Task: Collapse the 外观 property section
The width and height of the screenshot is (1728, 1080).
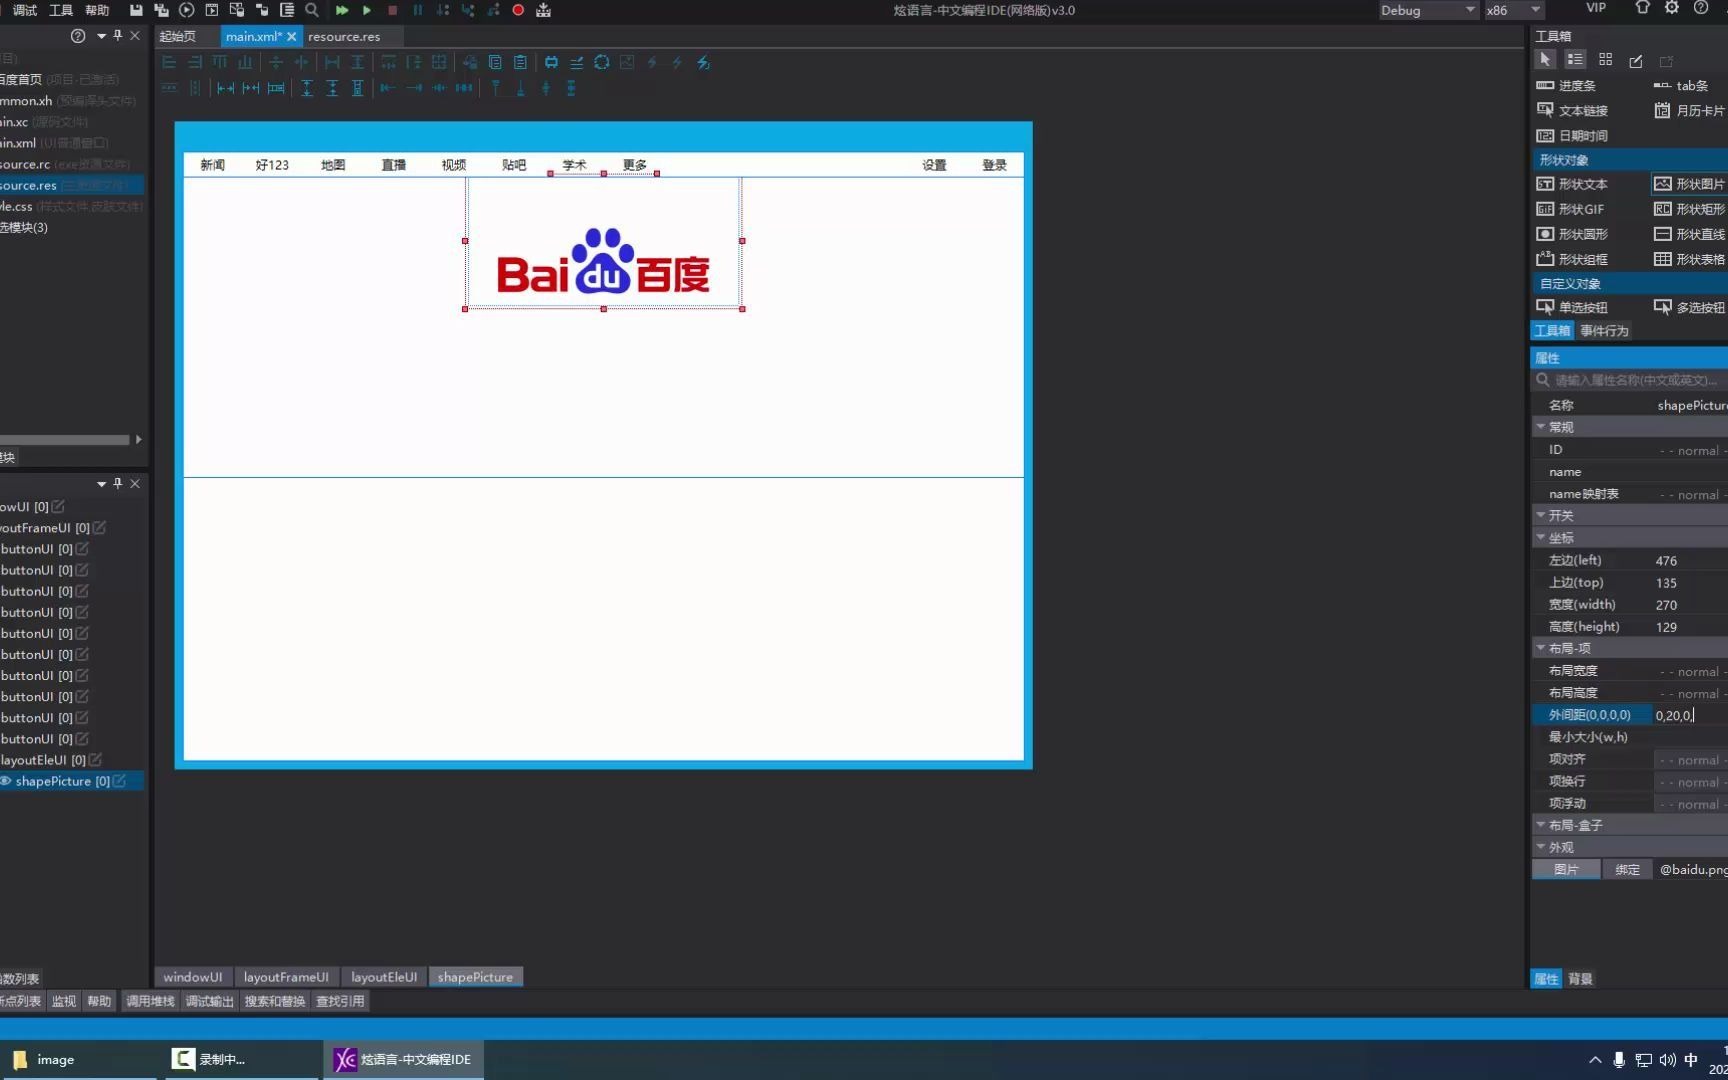Action: [x=1541, y=847]
